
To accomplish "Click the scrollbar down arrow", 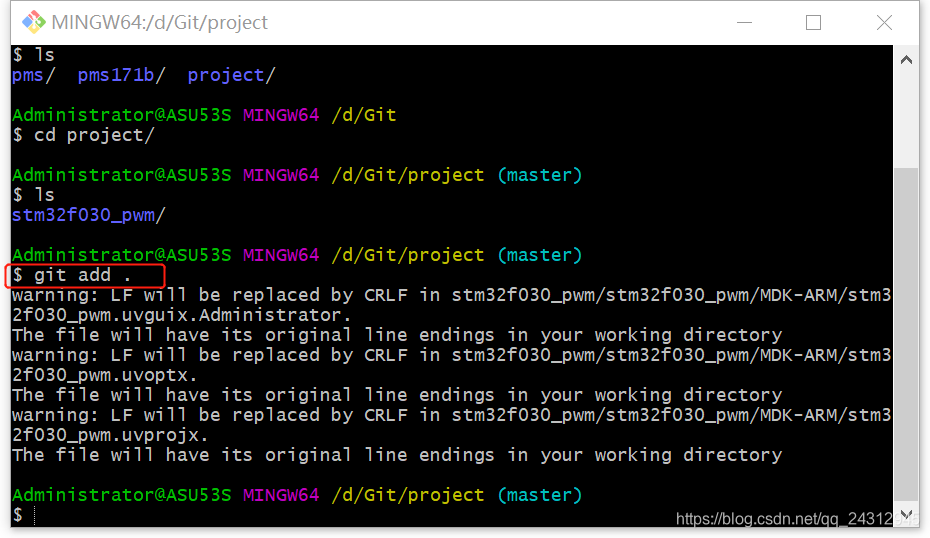I will 906,514.
